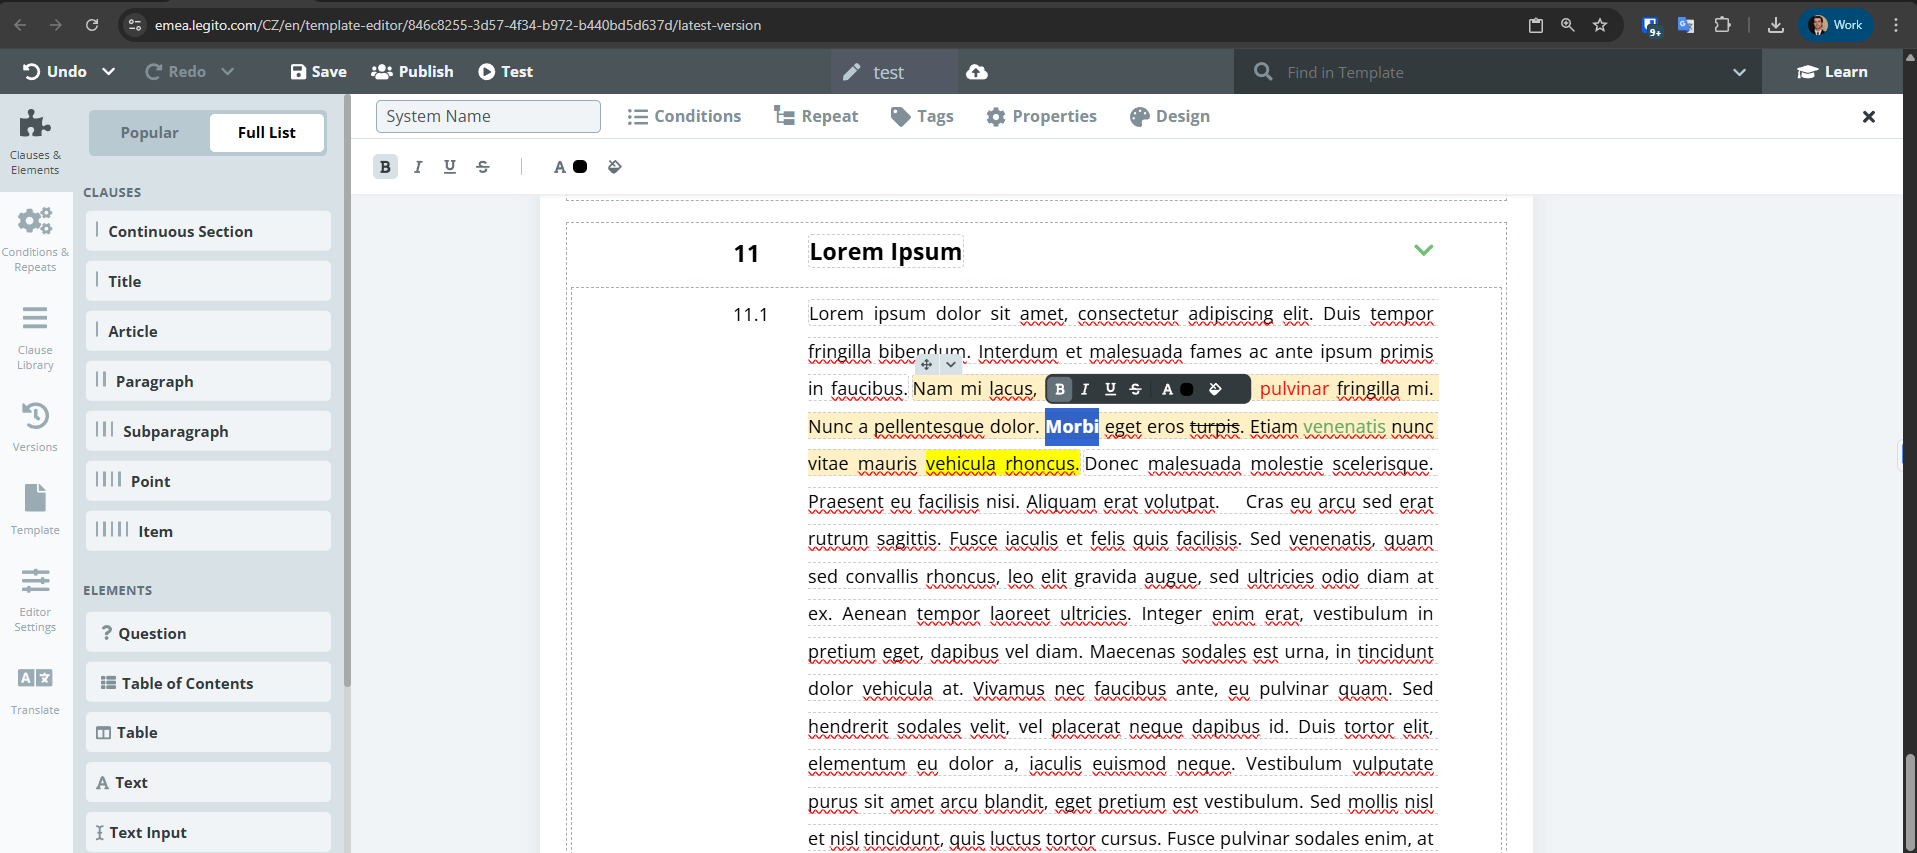
Task: Click the highlight color fill icon in top toolbar
Action: pyautogui.click(x=615, y=167)
